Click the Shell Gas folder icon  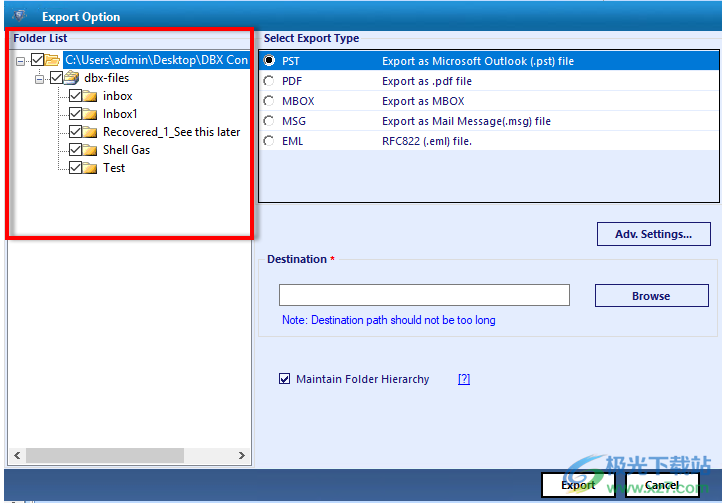[x=90, y=150]
